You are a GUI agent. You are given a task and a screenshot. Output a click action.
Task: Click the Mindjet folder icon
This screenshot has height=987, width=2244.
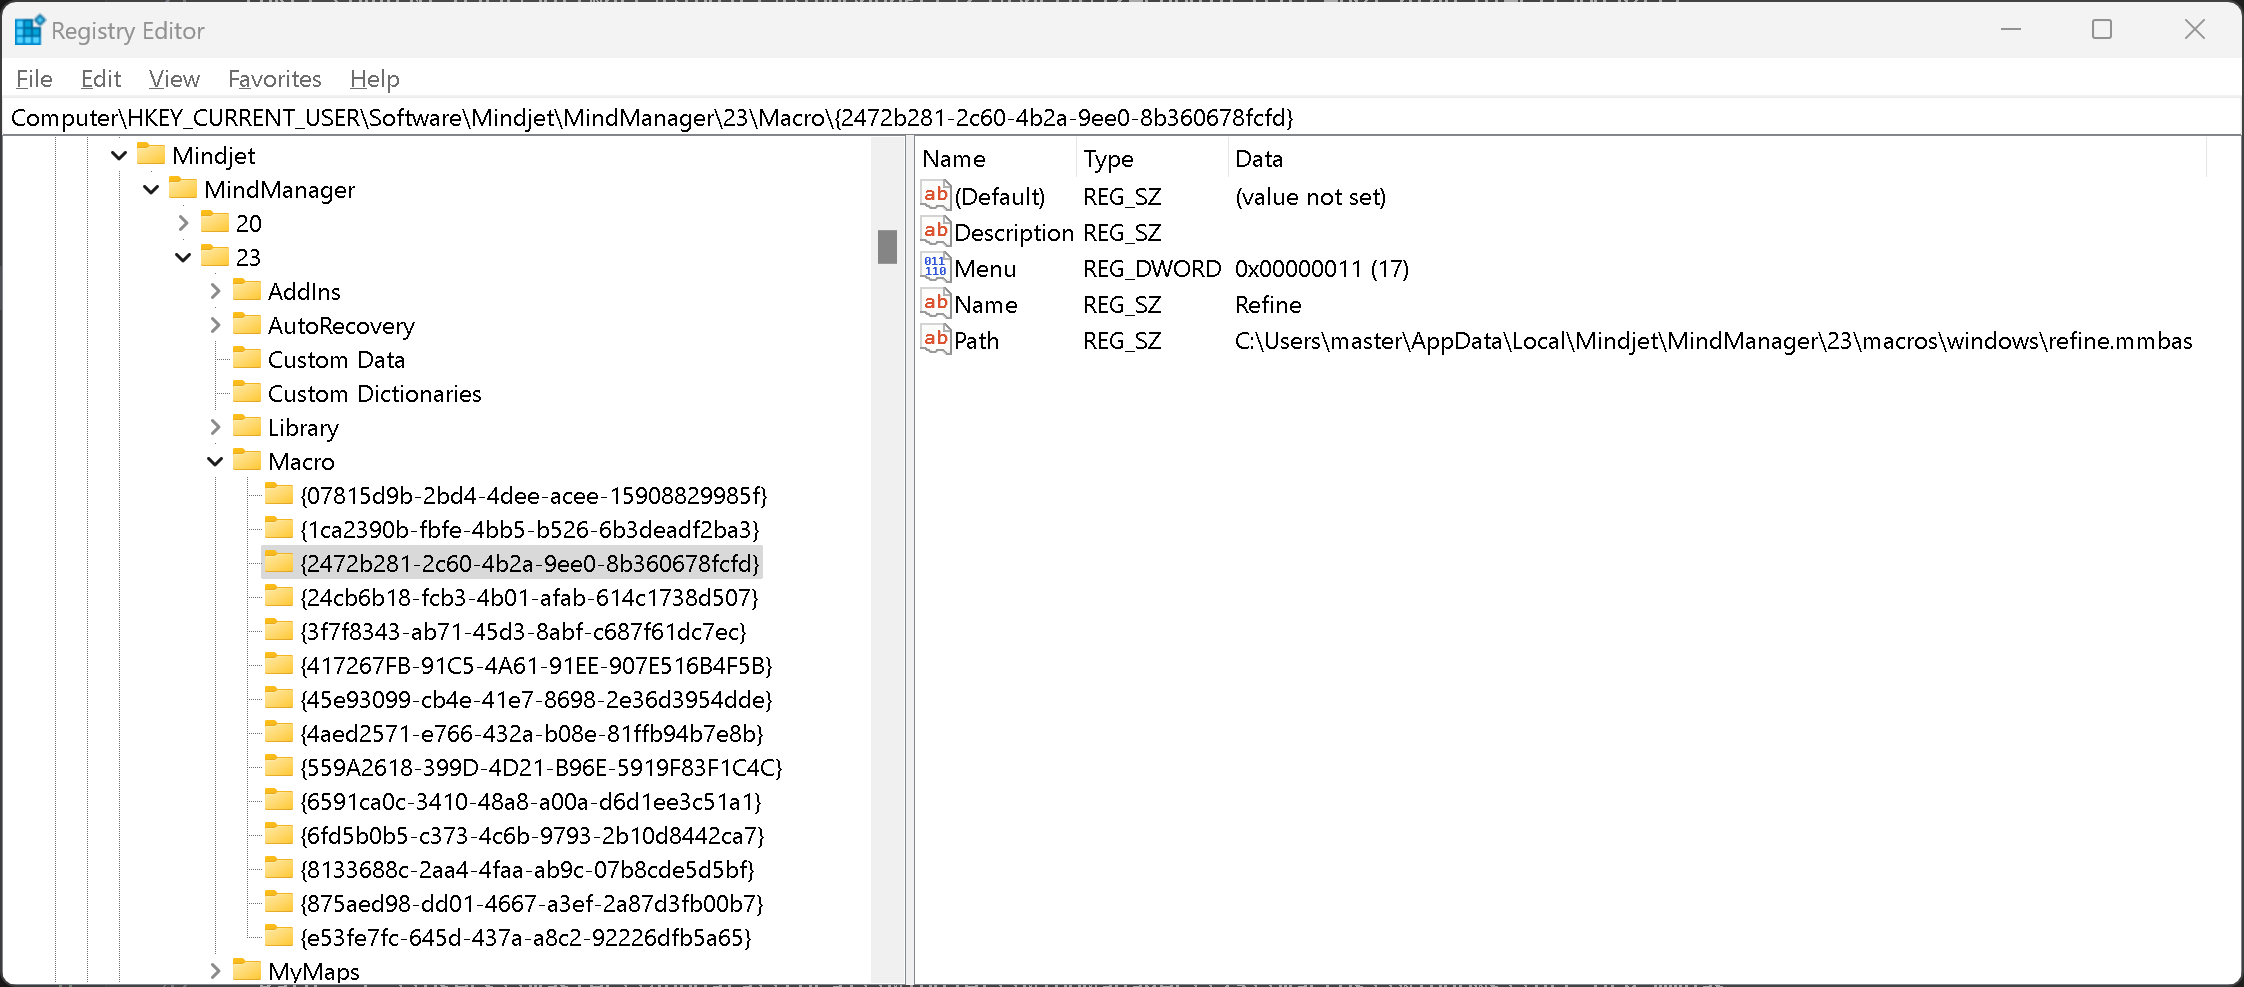(x=151, y=154)
